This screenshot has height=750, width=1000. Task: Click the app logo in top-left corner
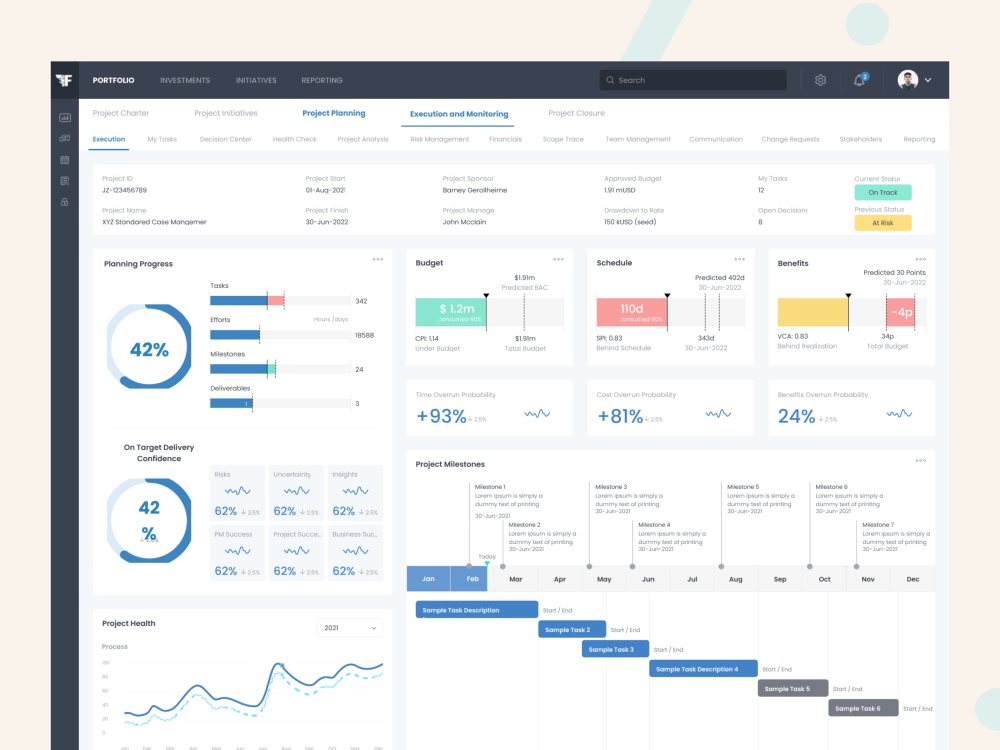click(64, 80)
